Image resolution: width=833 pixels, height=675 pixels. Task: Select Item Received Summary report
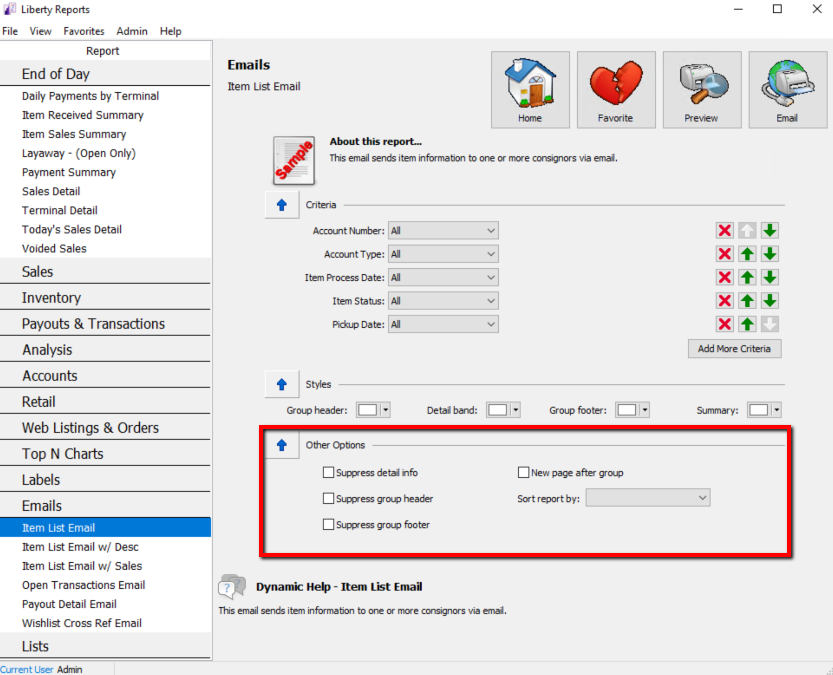(x=83, y=115)
